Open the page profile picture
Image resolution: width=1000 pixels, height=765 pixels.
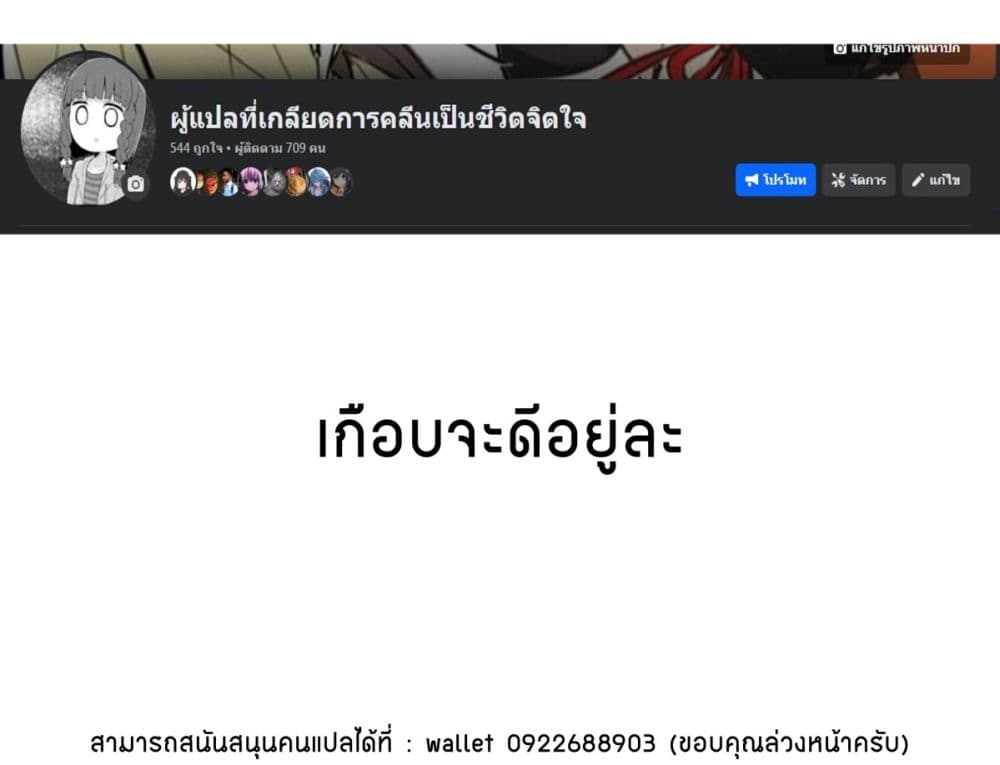pyautogui.click(x=87, y=129)
